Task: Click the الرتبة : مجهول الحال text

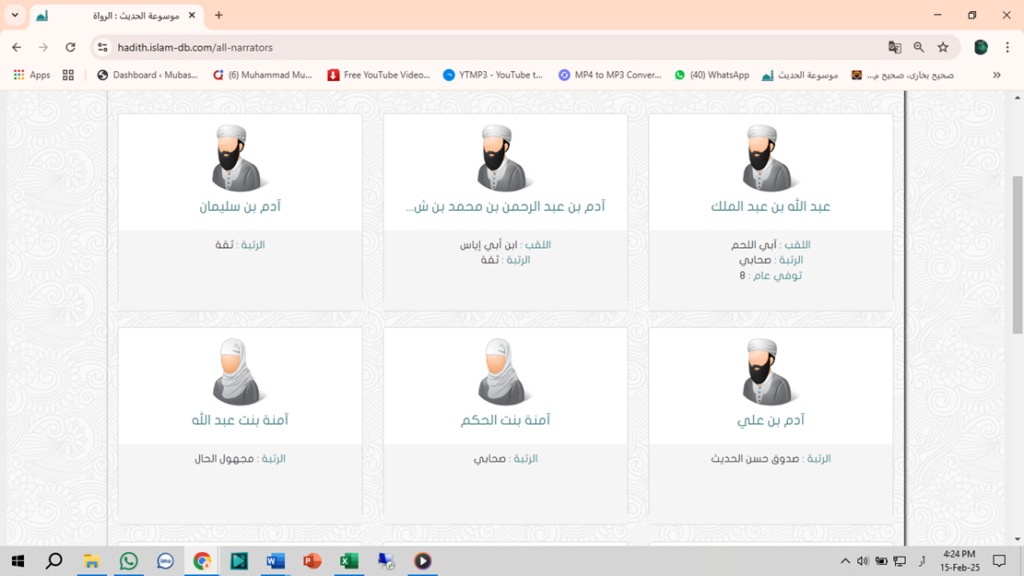Action: pyautogui.click(x=240, y=458)
